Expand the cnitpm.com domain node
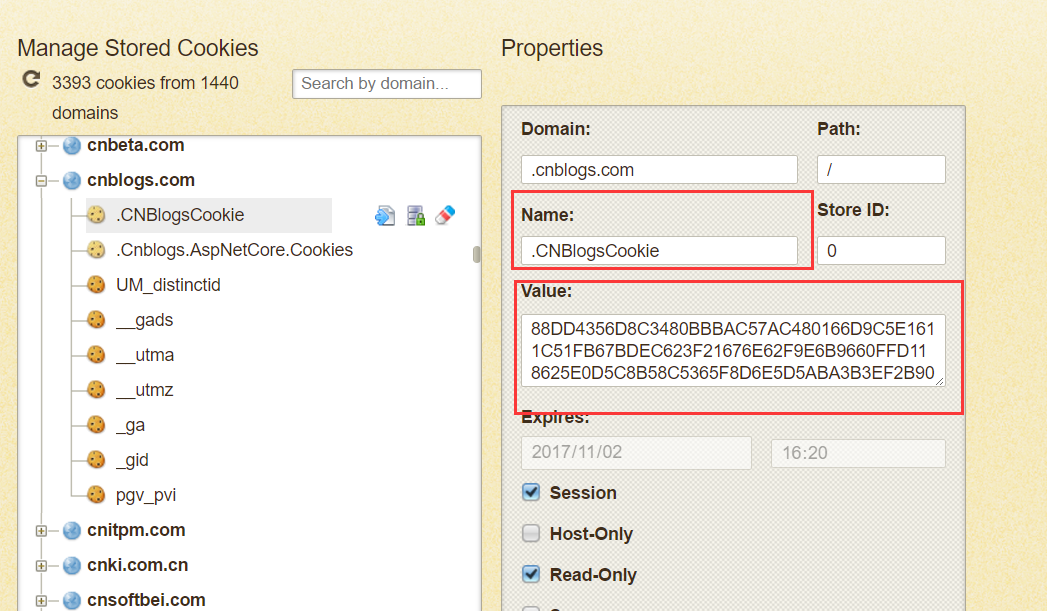Screen dimensions: 1047x611 pyautogui.click(x=41, y=531)
